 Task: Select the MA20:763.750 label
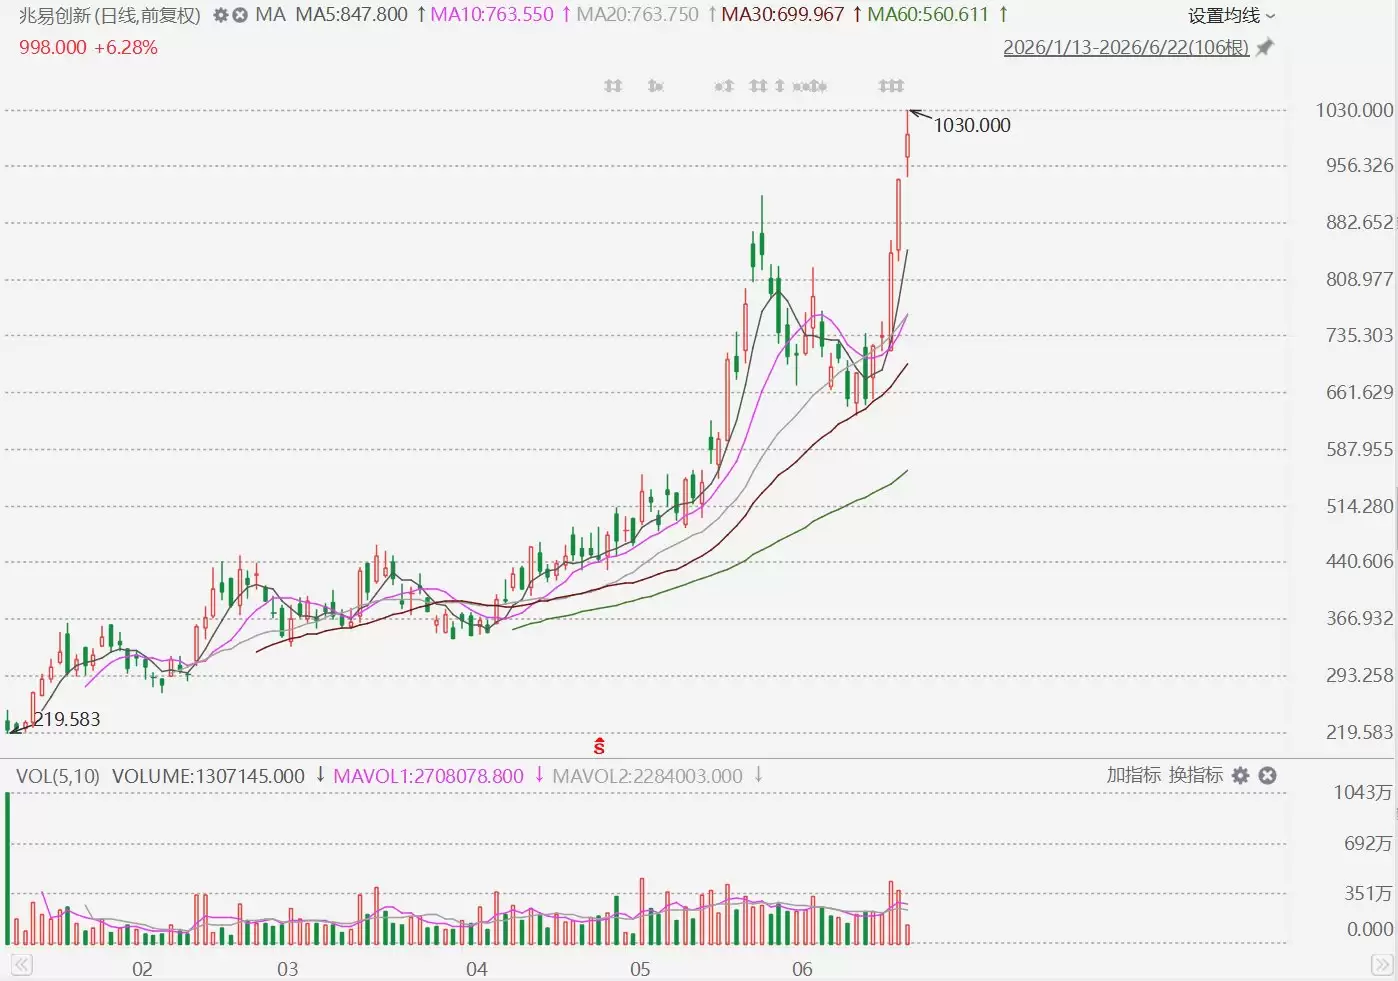[x=638, y=15]
